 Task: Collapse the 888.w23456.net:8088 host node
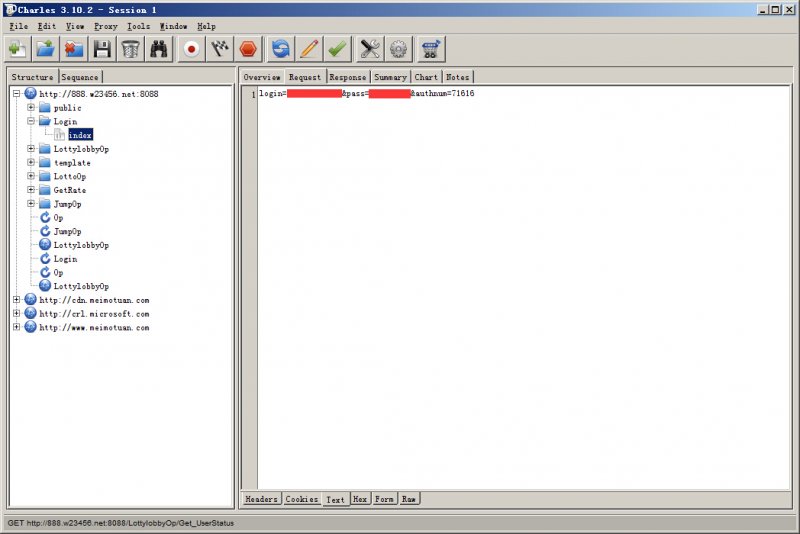point(17,93)
